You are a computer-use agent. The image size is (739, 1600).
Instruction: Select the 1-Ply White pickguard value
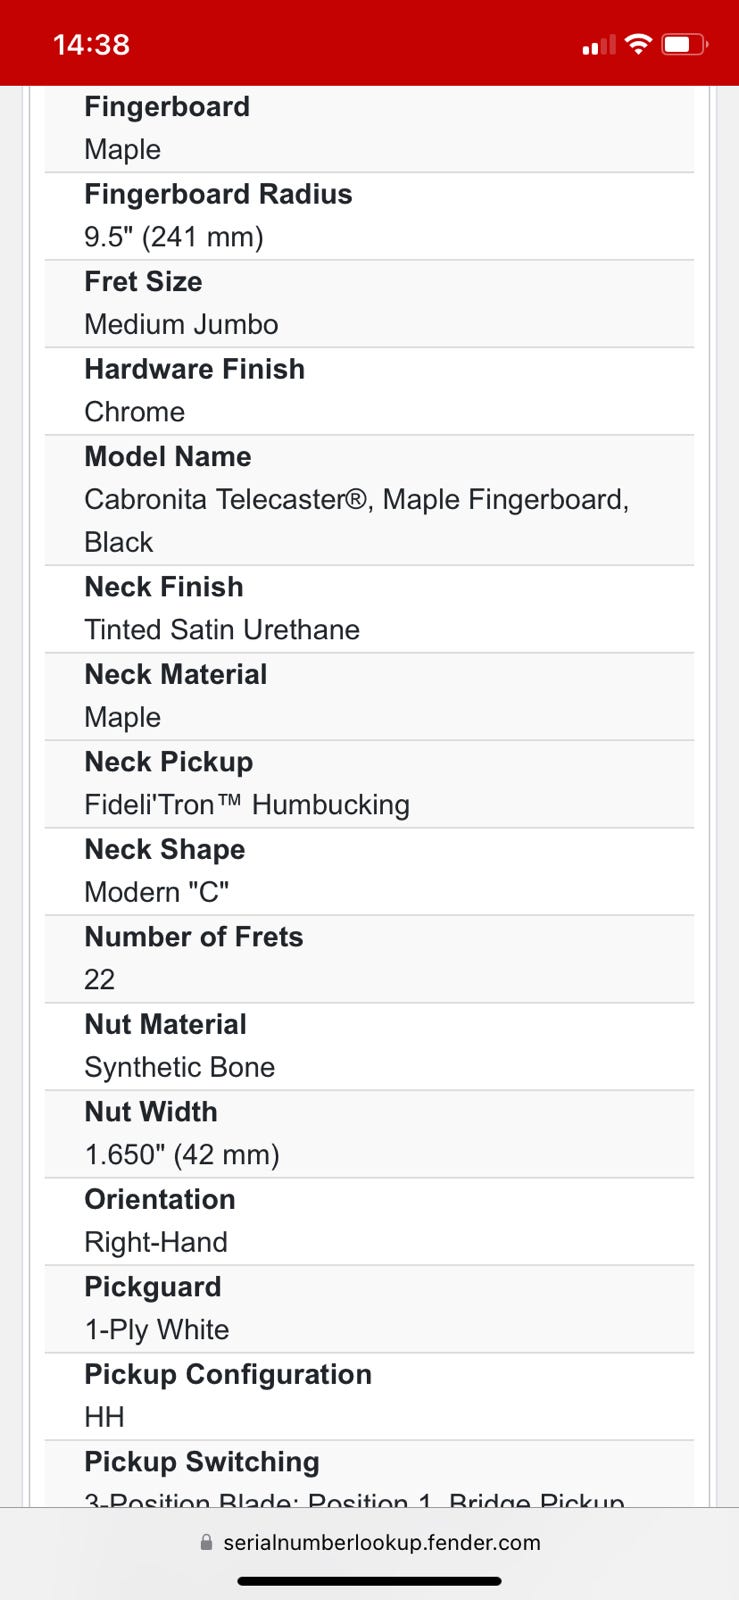[x=157, y=1330]
